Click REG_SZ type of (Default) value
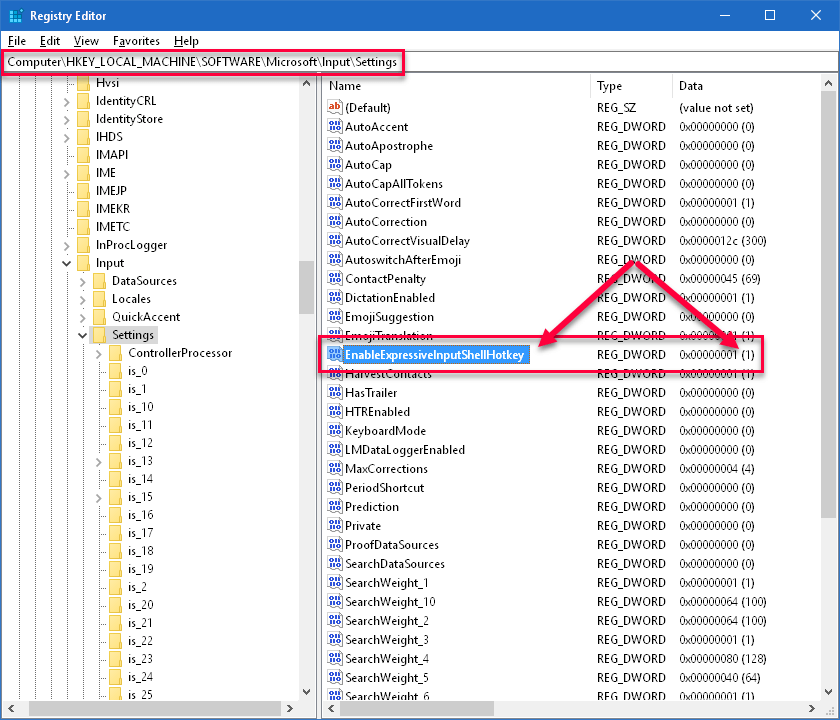 616,108
